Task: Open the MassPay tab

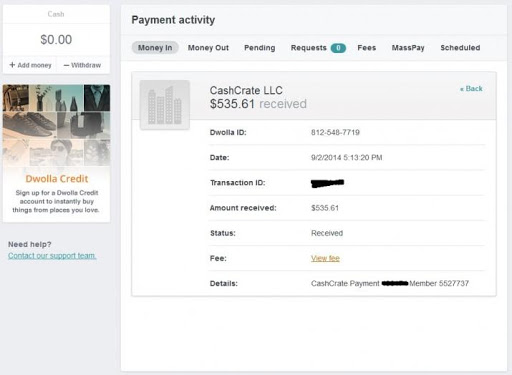Action: click(408, 48)
